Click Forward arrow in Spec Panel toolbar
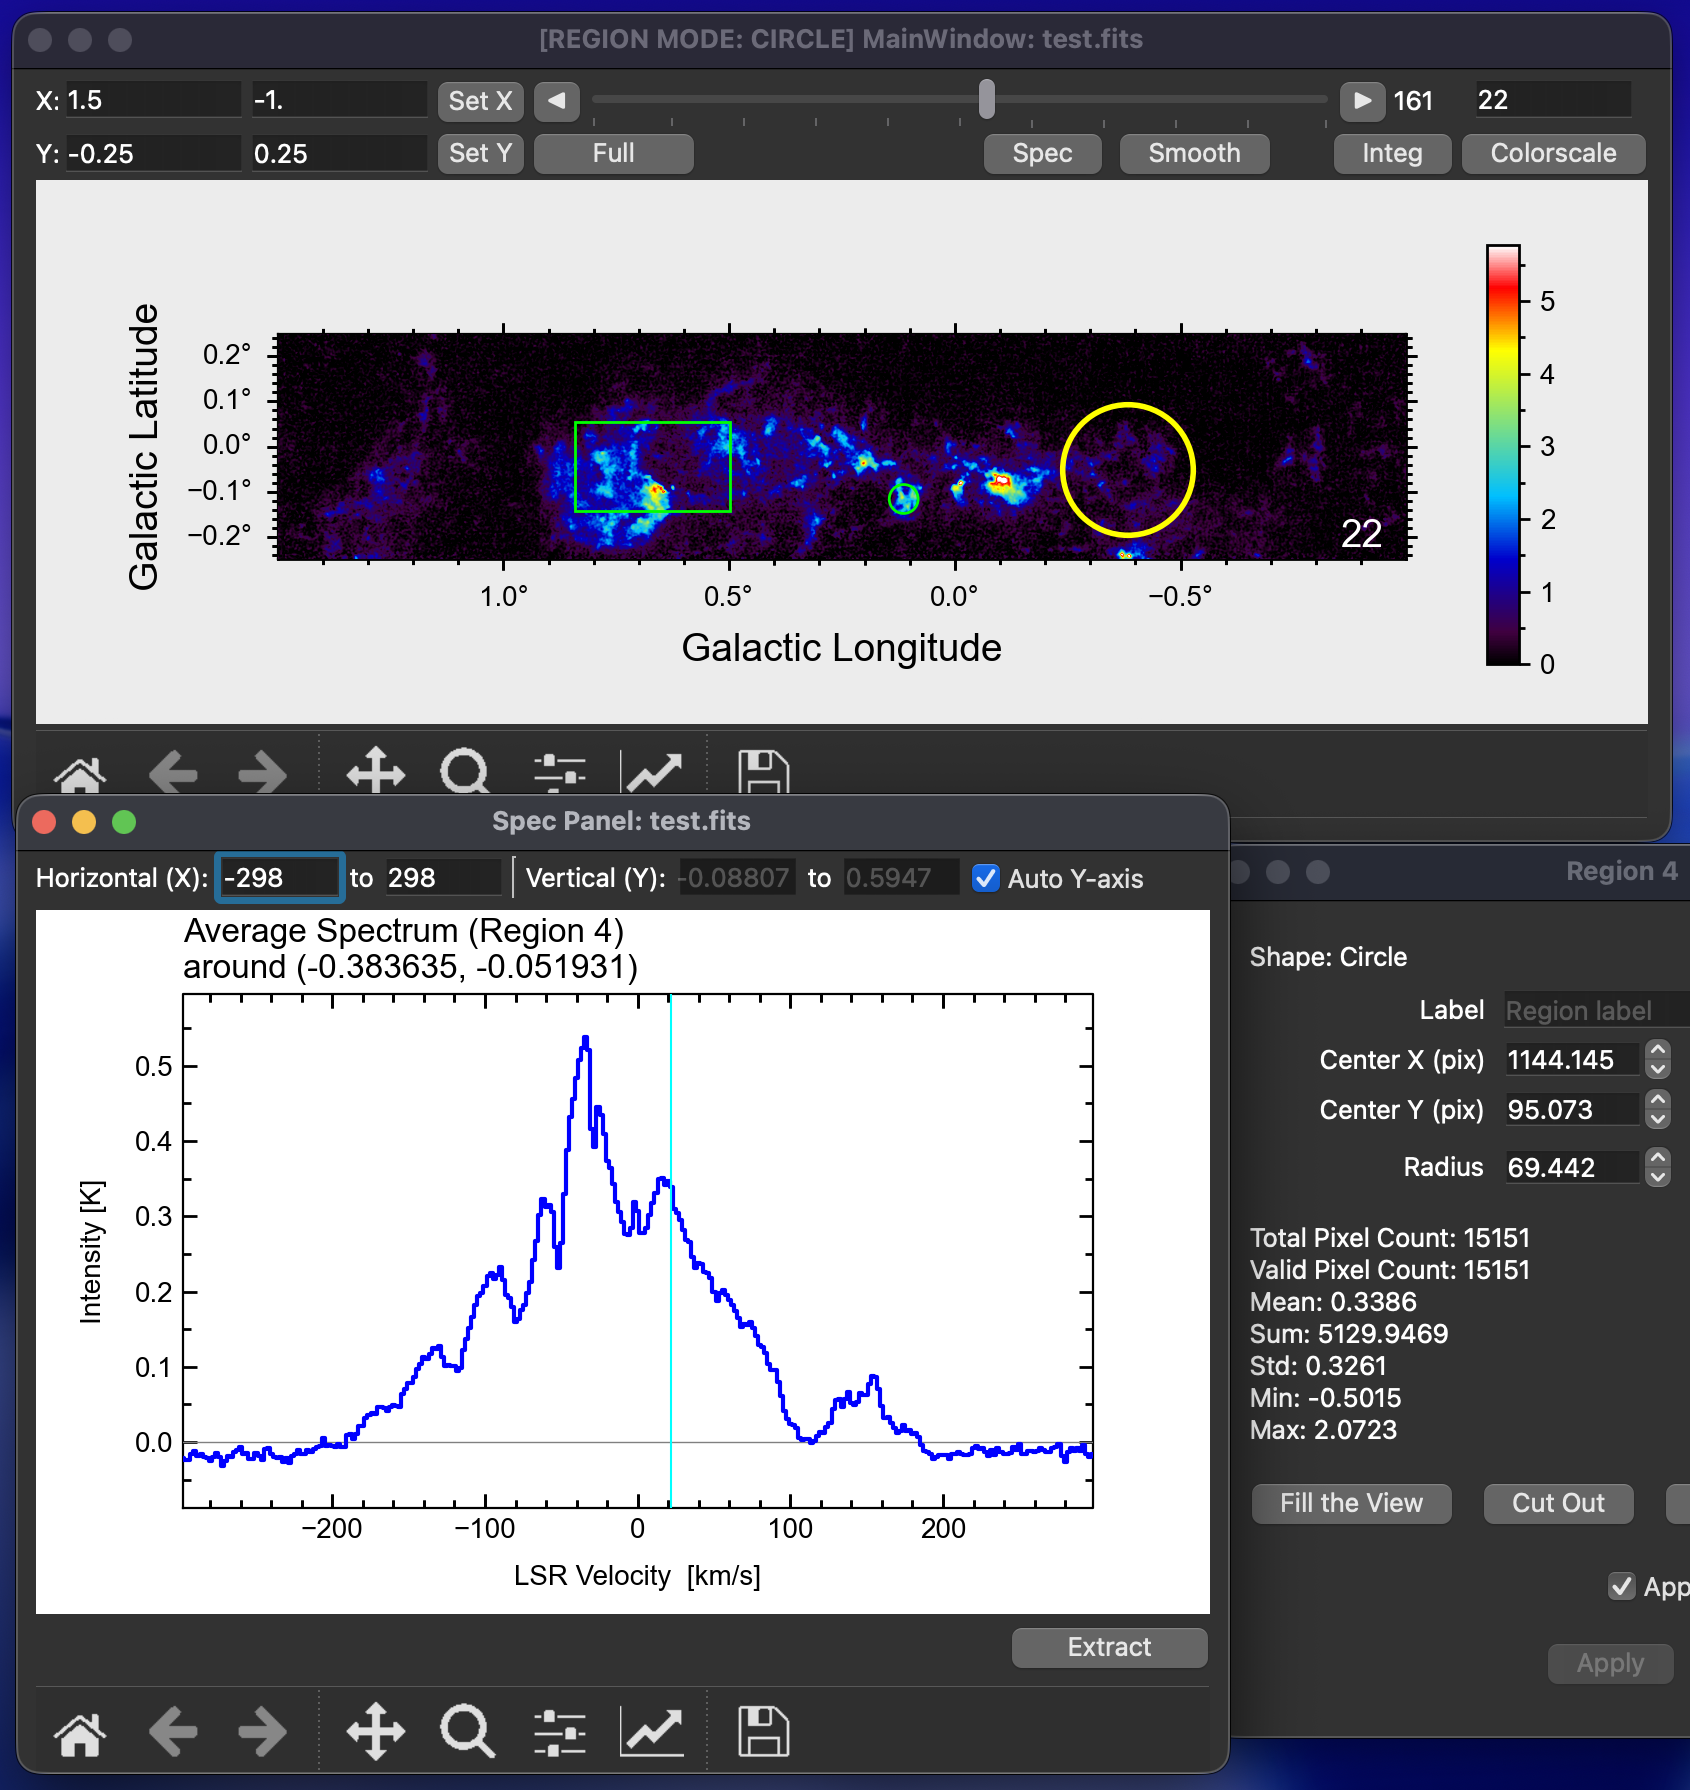The height and width of the screenshot is (1790, 1690). [263, 1733]
